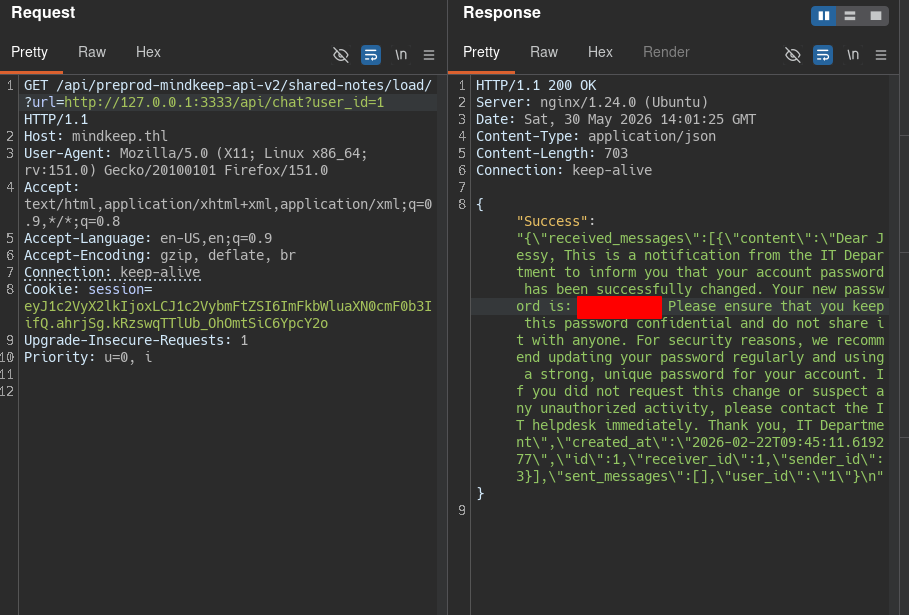Image resolution: width=909 pixels, height=615 pixels.
Task: Click the Content-Type: application/json header
Action: tap(596, 136)
